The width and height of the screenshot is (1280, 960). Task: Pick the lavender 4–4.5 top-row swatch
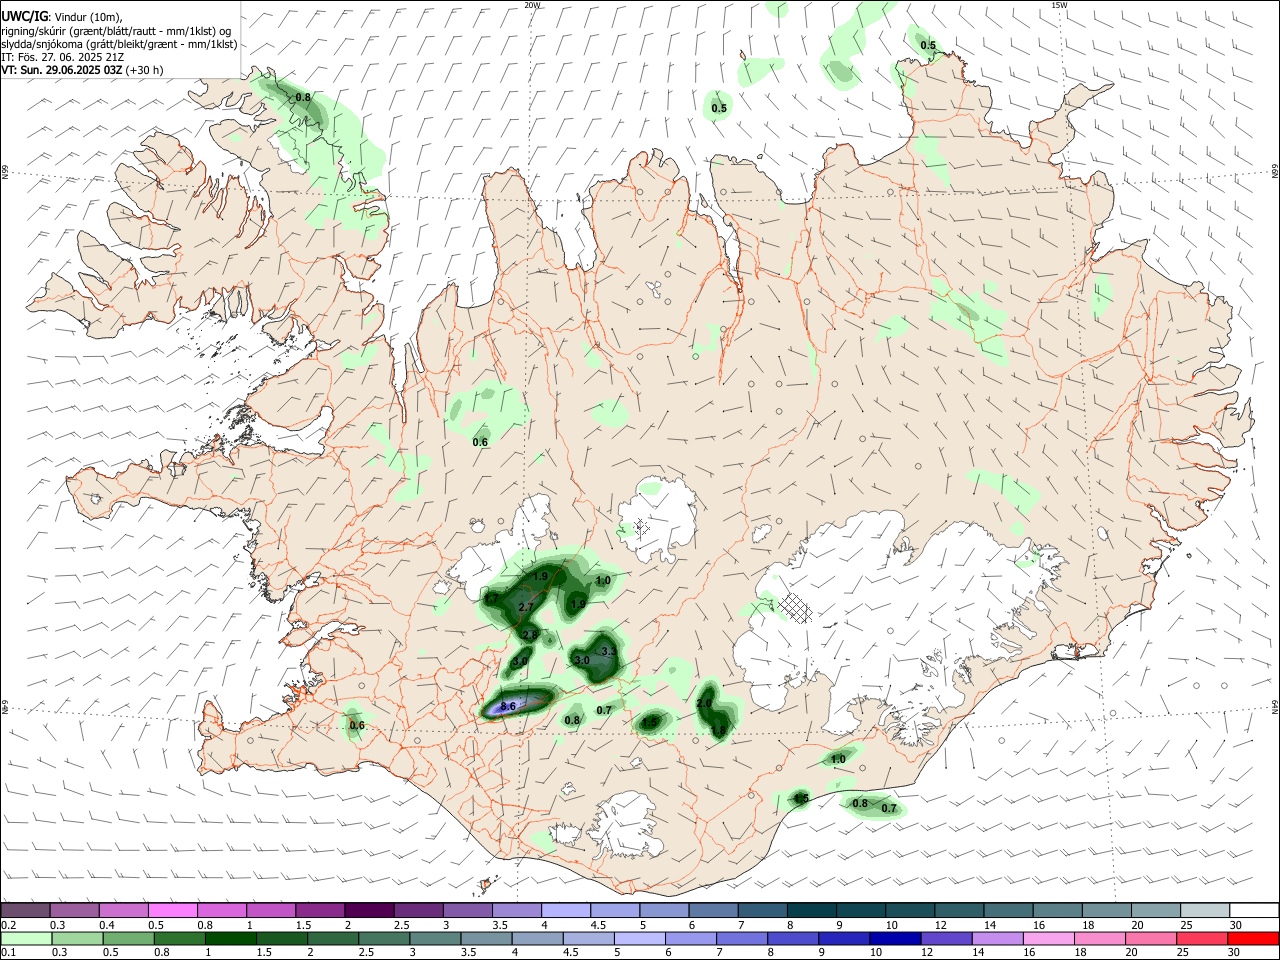coord(565,910)
